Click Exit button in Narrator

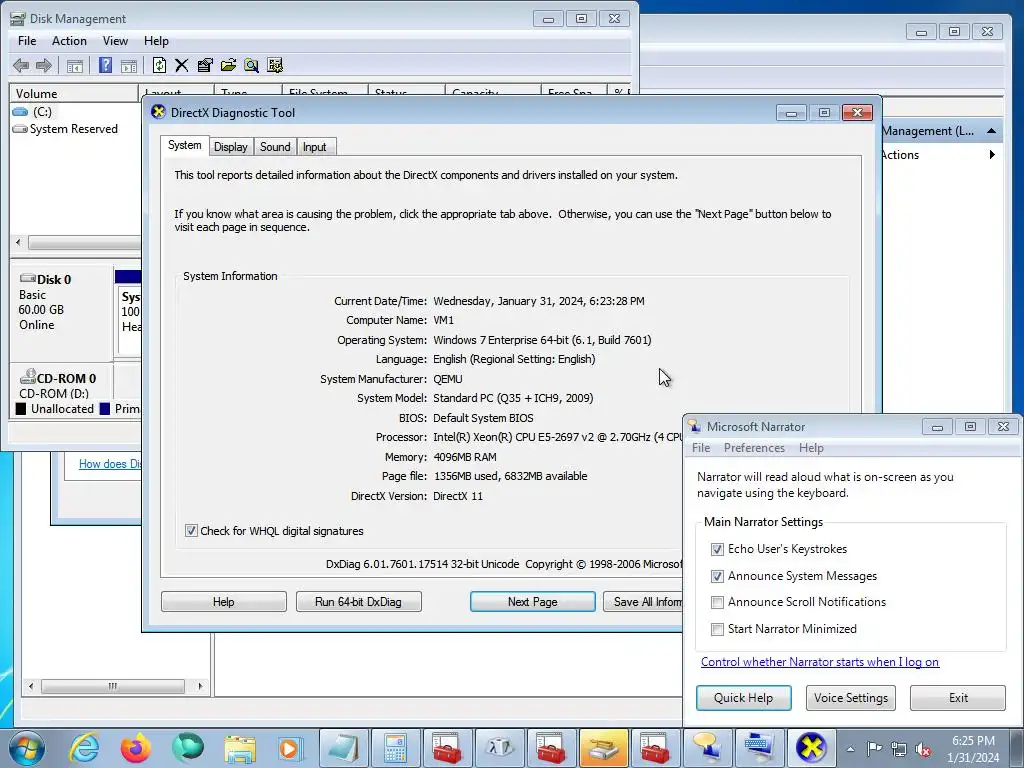pos(958,698)
